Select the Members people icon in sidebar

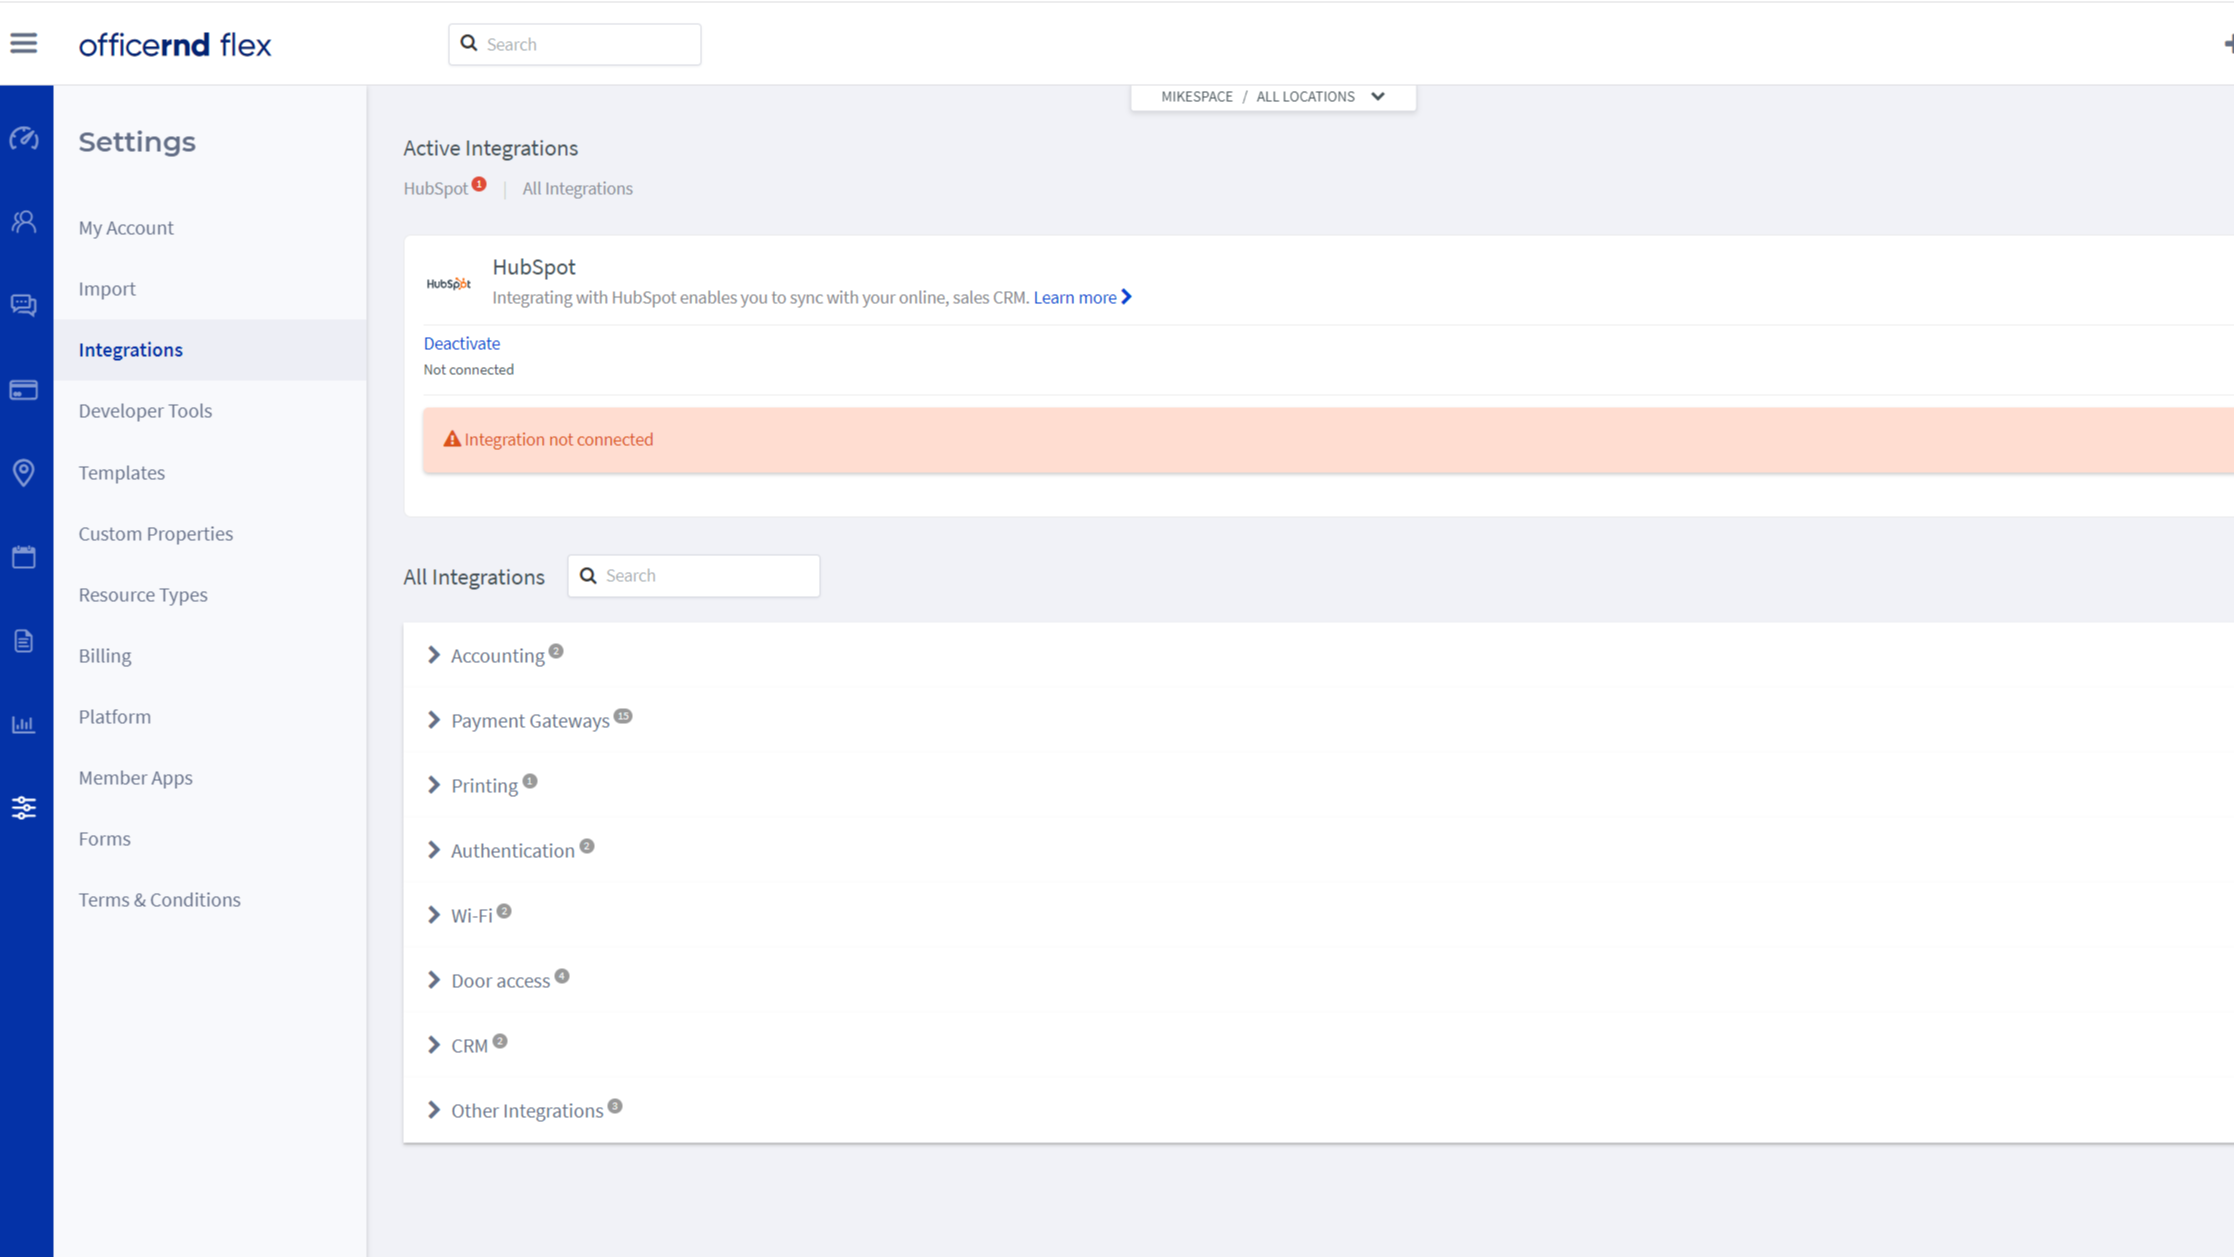24,222
